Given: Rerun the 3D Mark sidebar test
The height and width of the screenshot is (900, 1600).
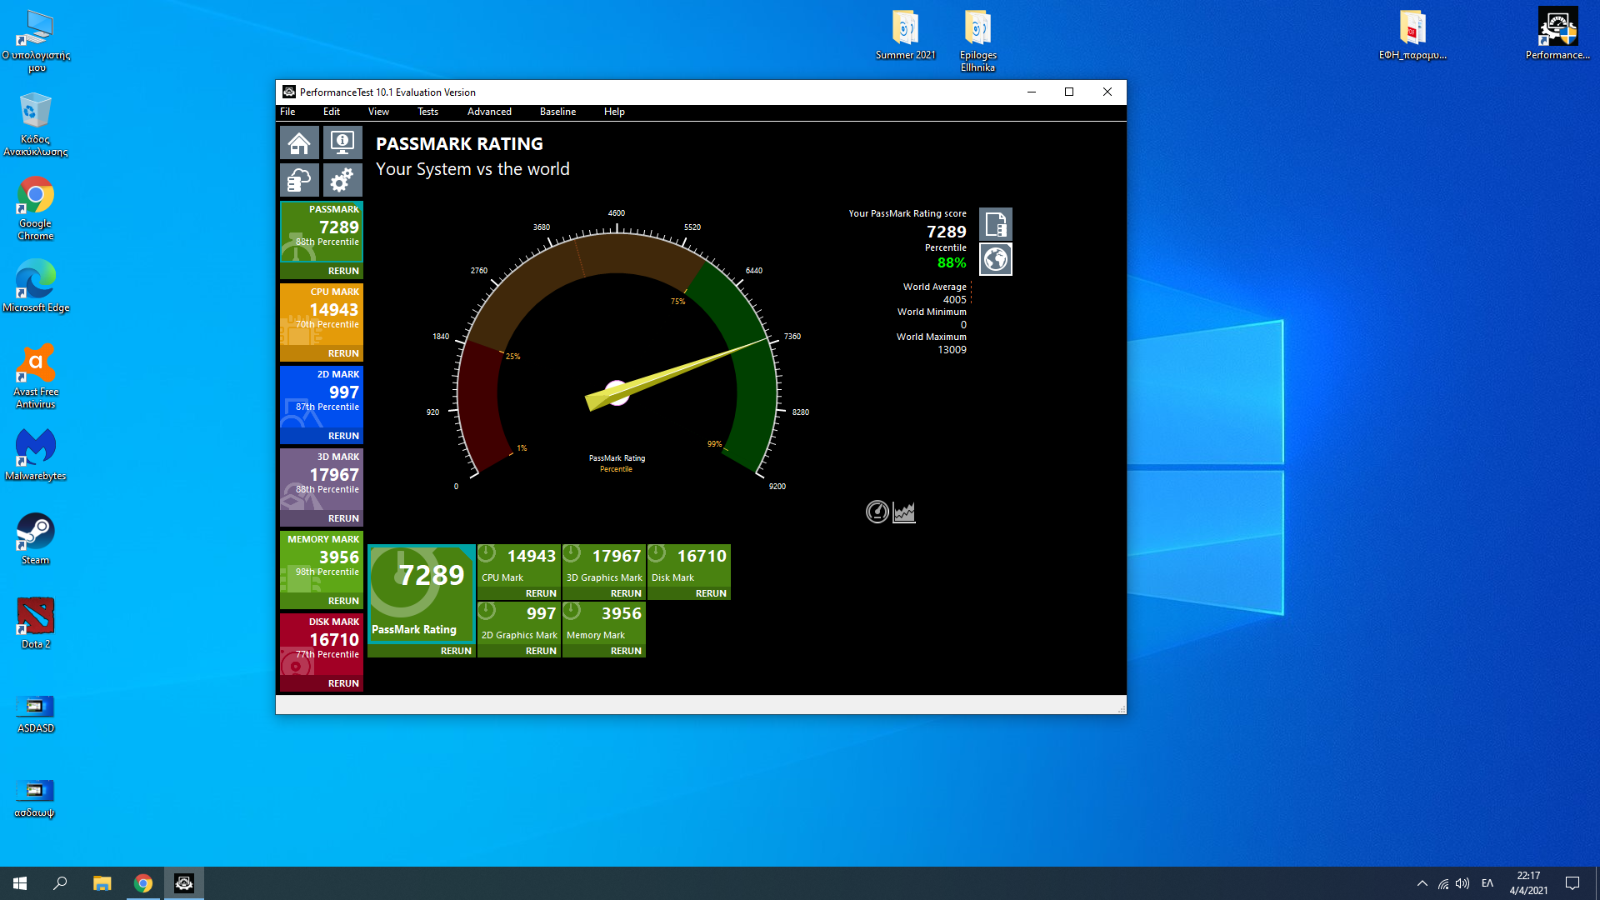Looking at the screenshot, I should 343,519.
